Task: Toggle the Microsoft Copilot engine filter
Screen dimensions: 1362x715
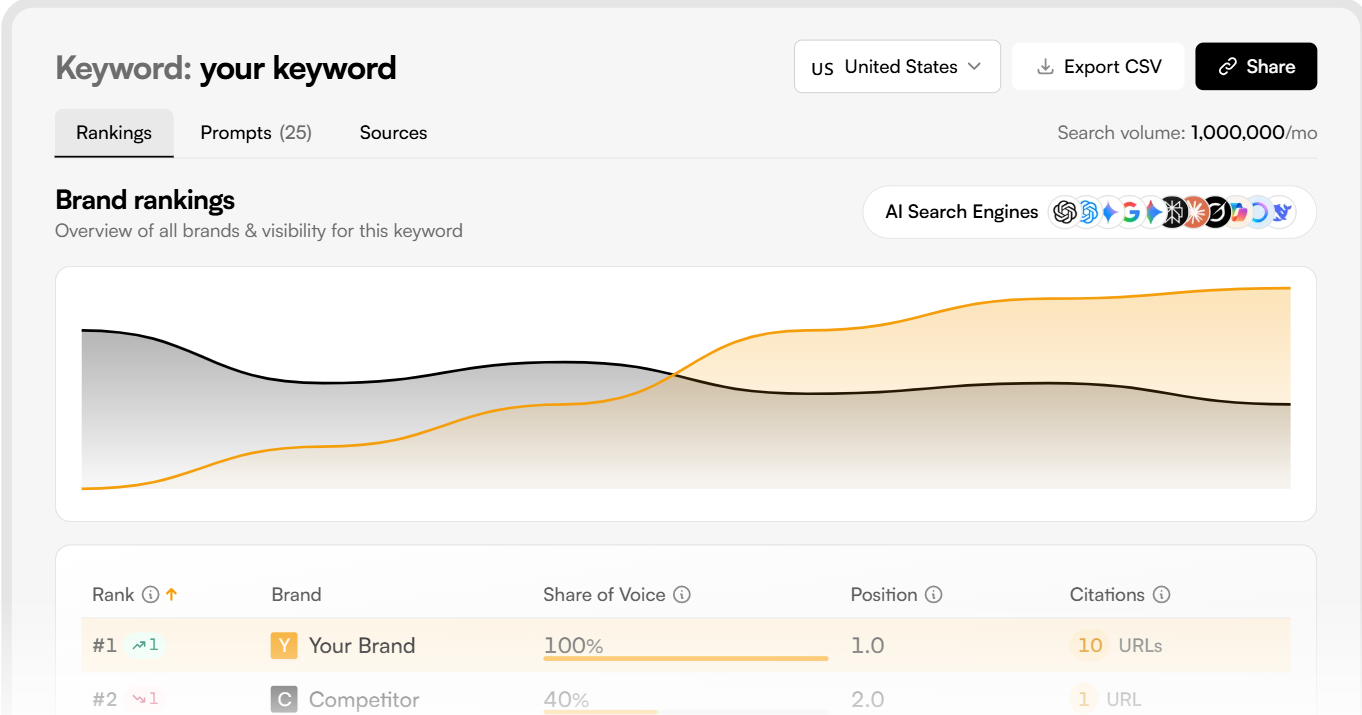Action: coord(1240,212)
